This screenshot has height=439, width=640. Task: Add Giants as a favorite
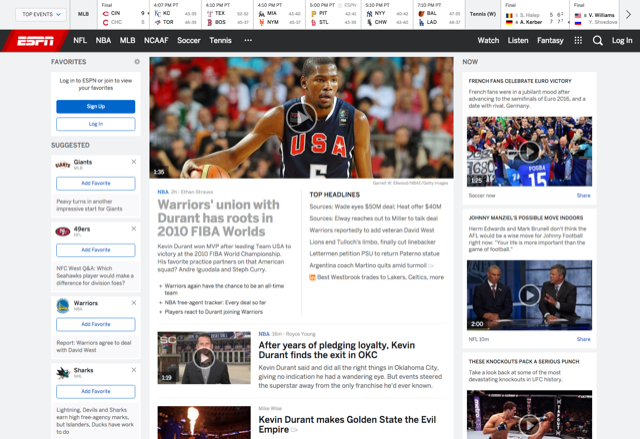(96, 184)
